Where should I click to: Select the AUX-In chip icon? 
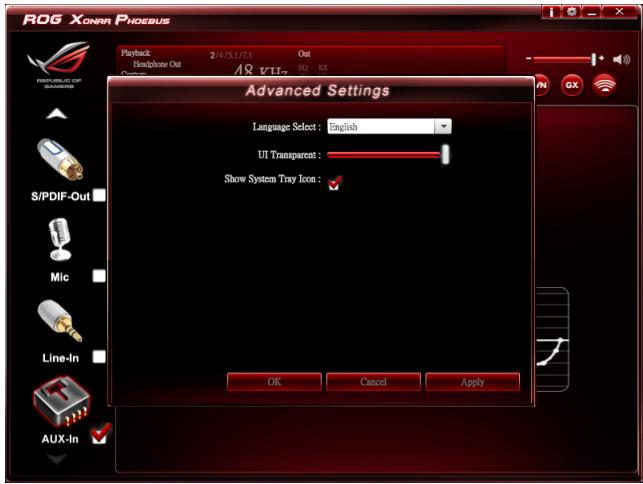pyautogui.click(x=62, y=401)
